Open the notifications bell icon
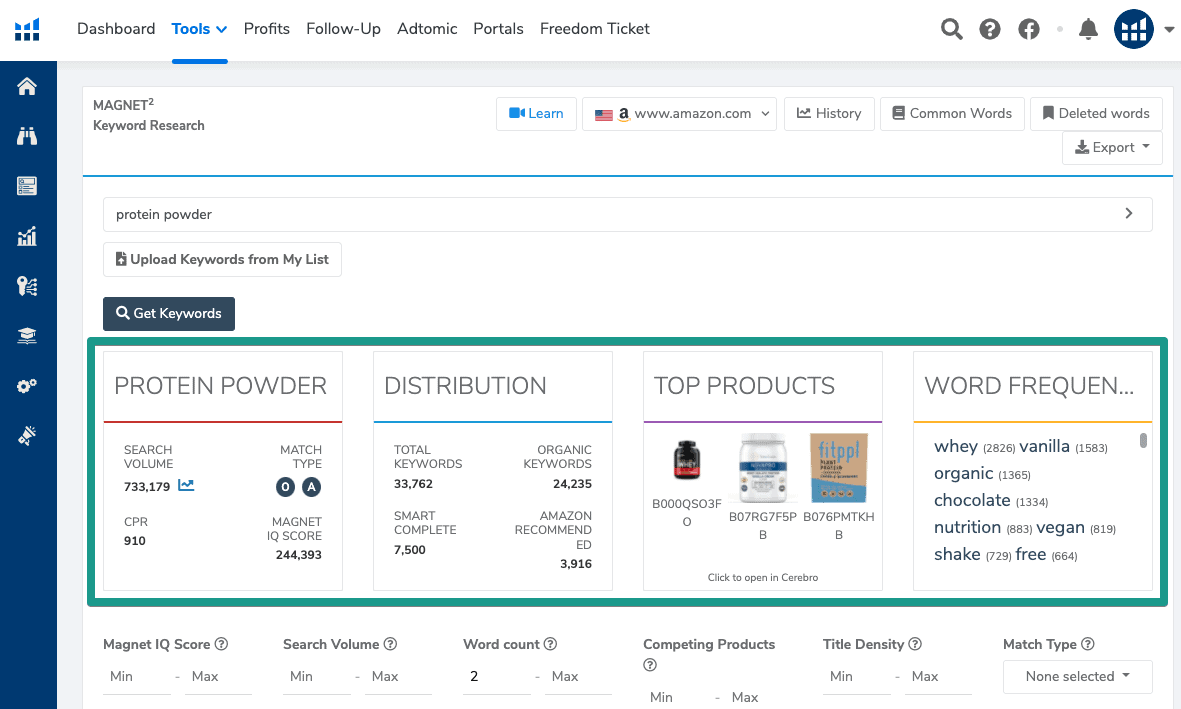 1088,29
